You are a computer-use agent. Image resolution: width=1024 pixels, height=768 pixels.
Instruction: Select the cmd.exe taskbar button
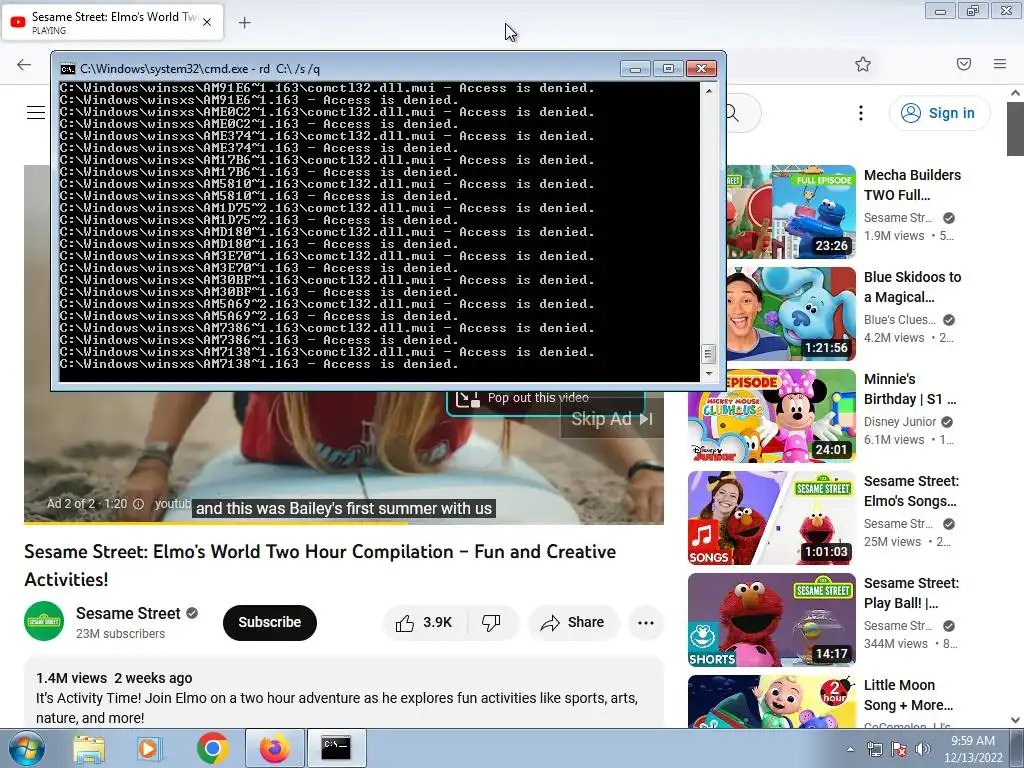(x=336, y=748)
